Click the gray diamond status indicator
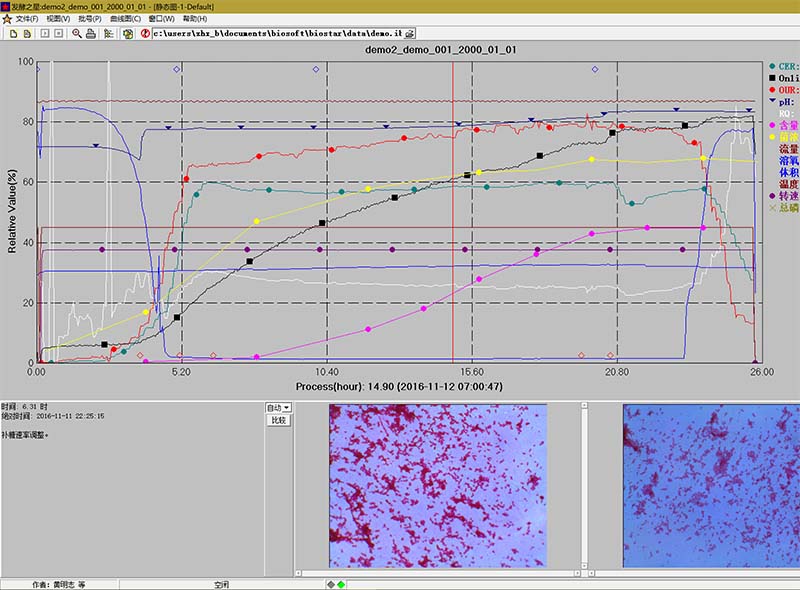The image size is (800, 590). point(329,584)
